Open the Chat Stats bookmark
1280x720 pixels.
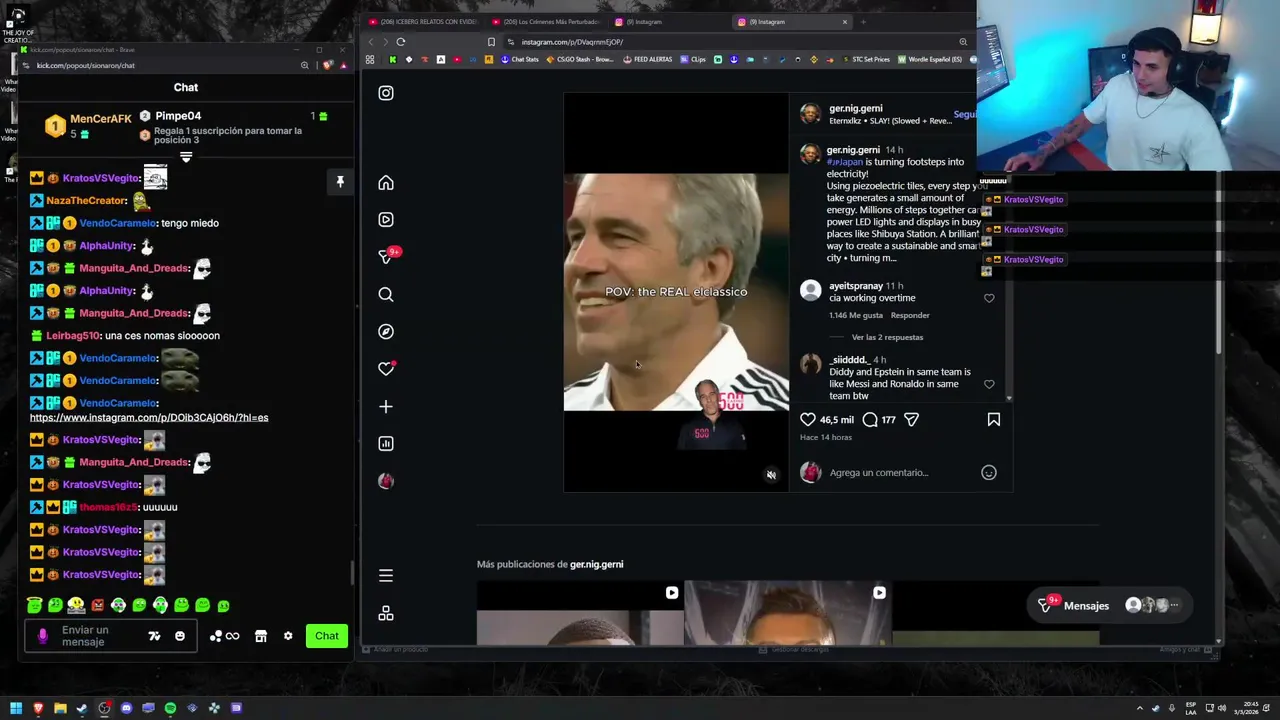click(x=520, y=60)
